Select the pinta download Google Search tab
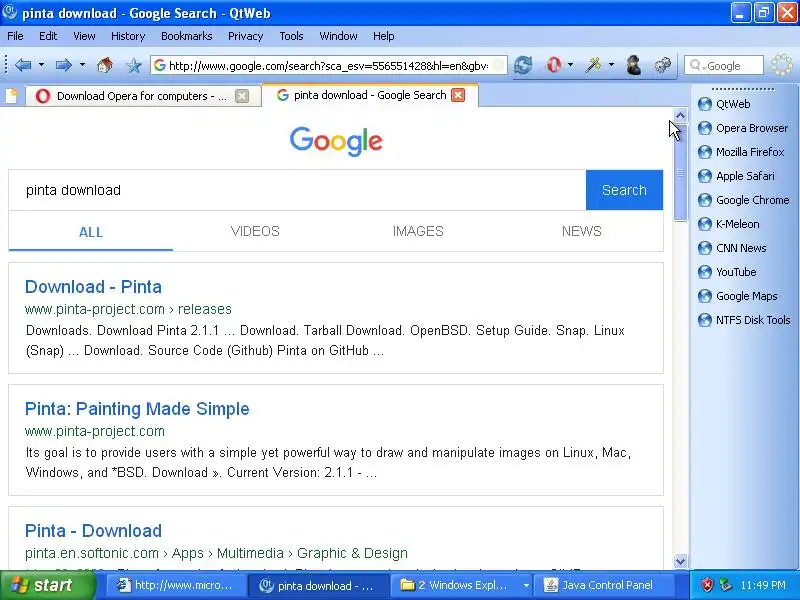Viewport: 800px width, 600px height. (370, 95)
